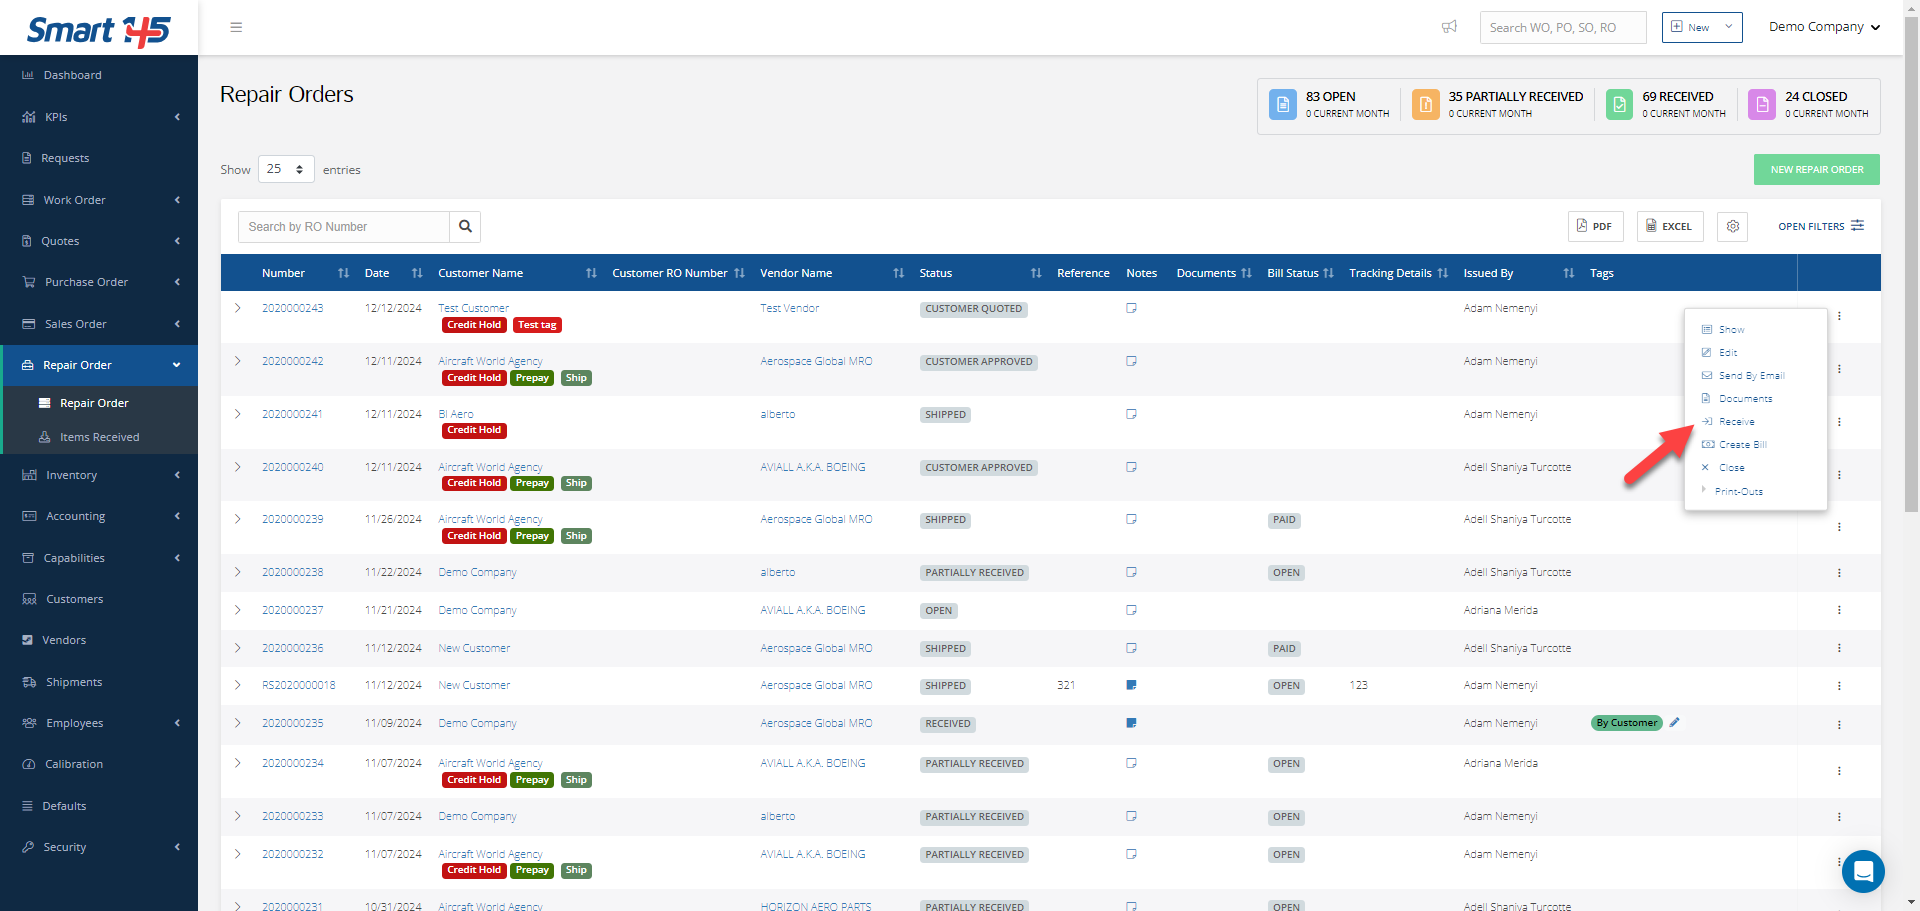Click the New Repair Order button
Screen dimensions: 1920x911
(1816, 169)
